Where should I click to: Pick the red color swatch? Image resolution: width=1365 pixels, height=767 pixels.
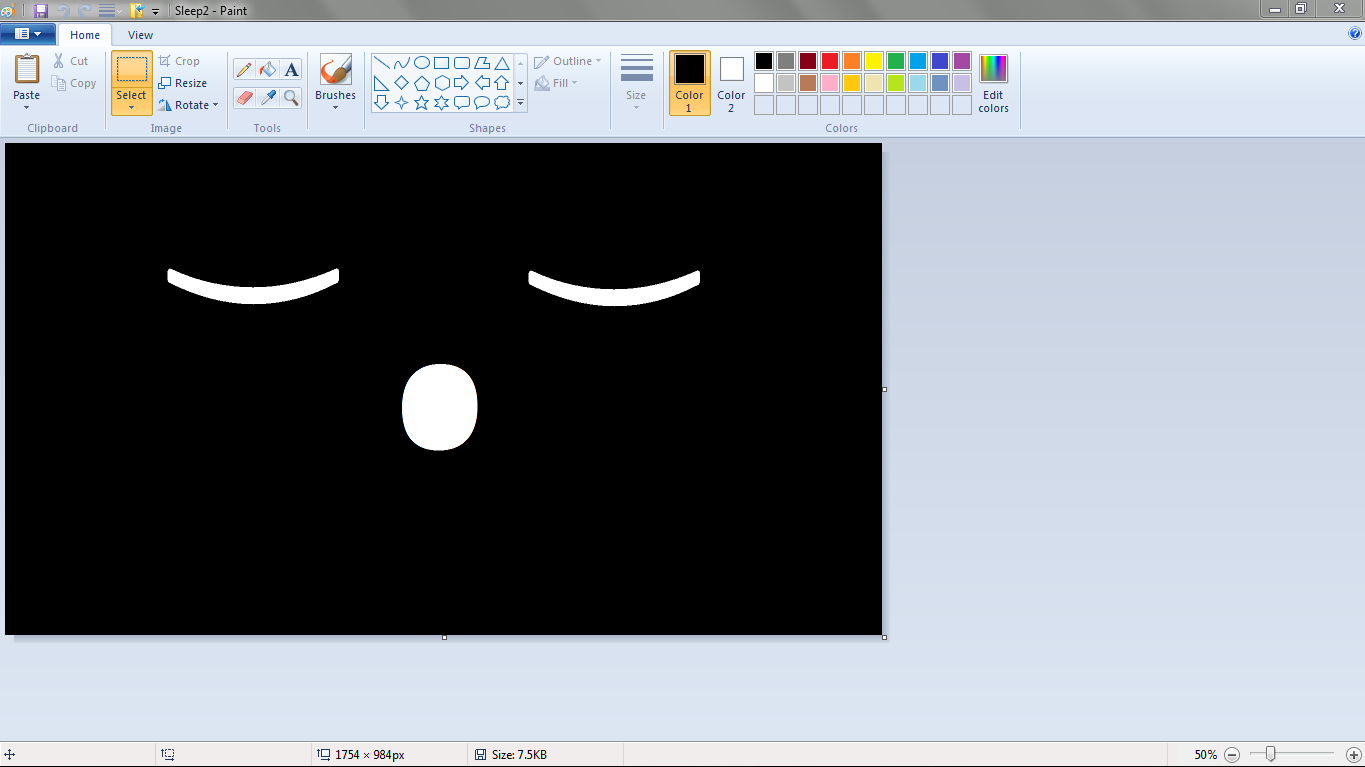(830, 61)
